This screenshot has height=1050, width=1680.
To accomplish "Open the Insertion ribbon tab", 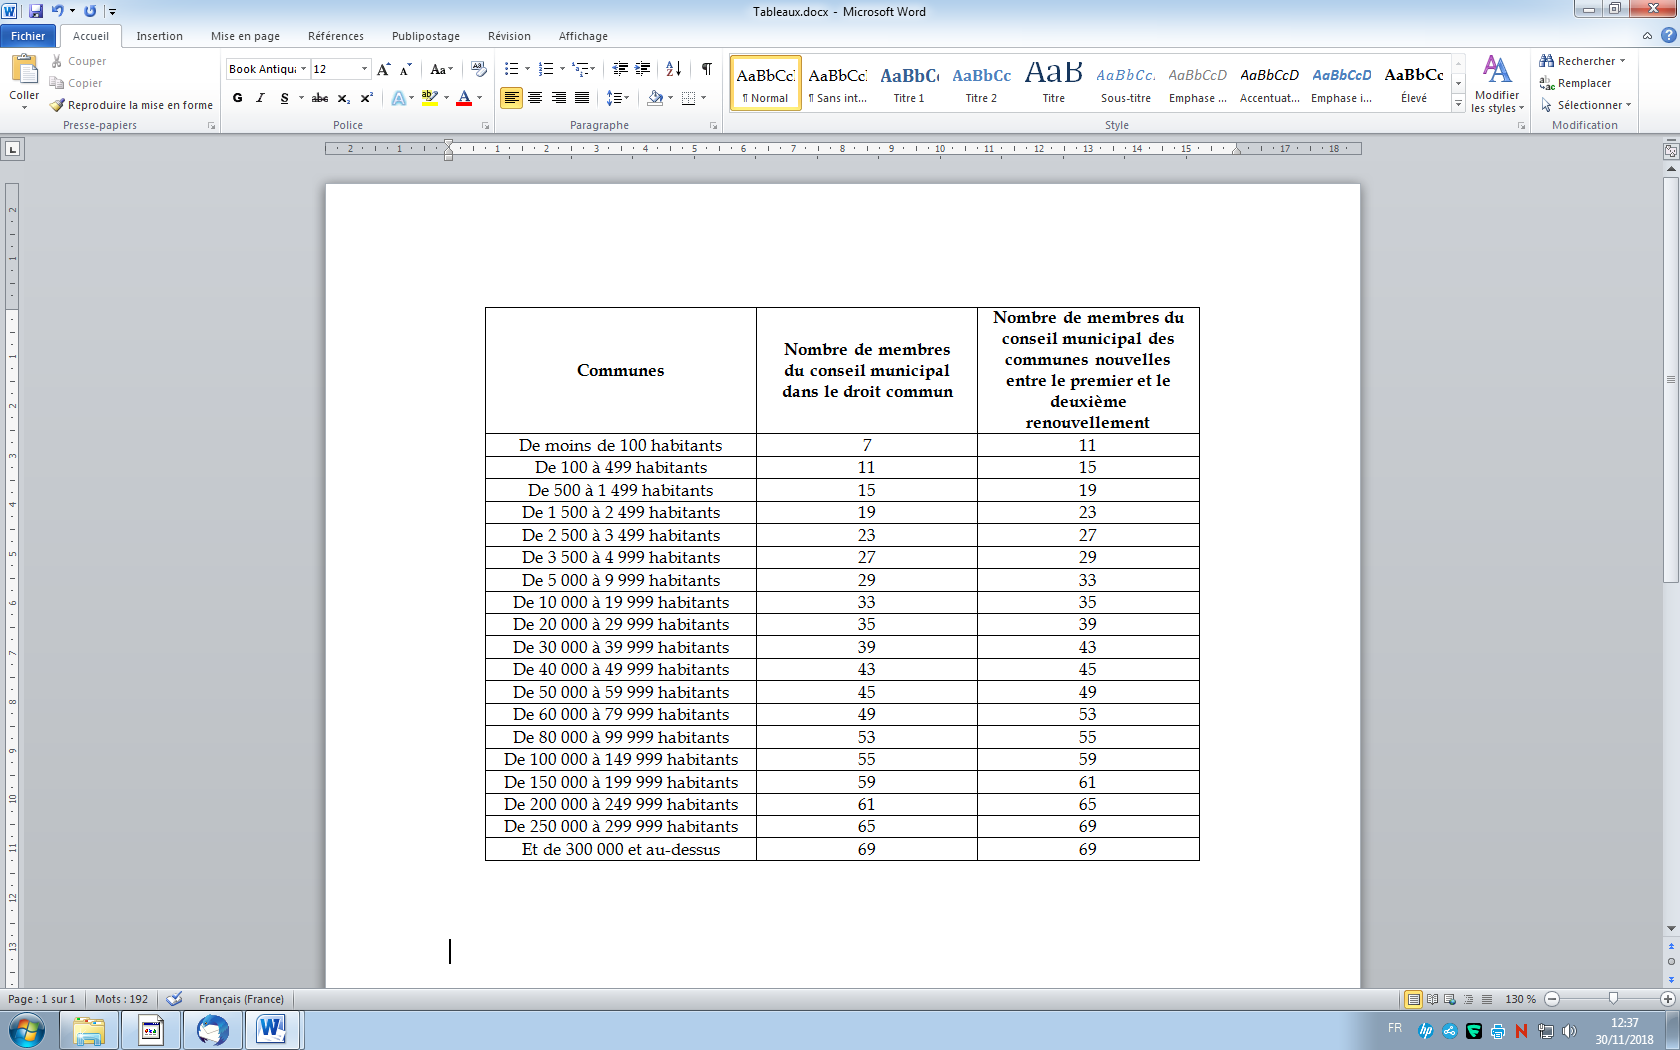I will tap(159, 36).
